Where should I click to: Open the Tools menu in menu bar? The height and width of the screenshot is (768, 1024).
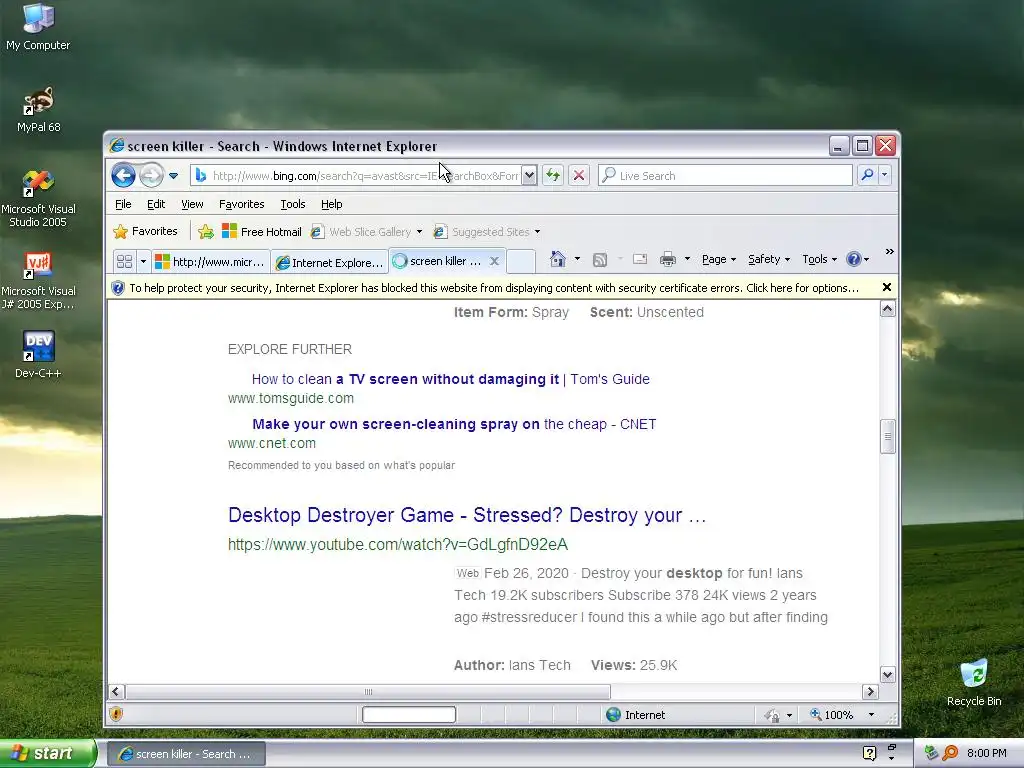point(293,204)
